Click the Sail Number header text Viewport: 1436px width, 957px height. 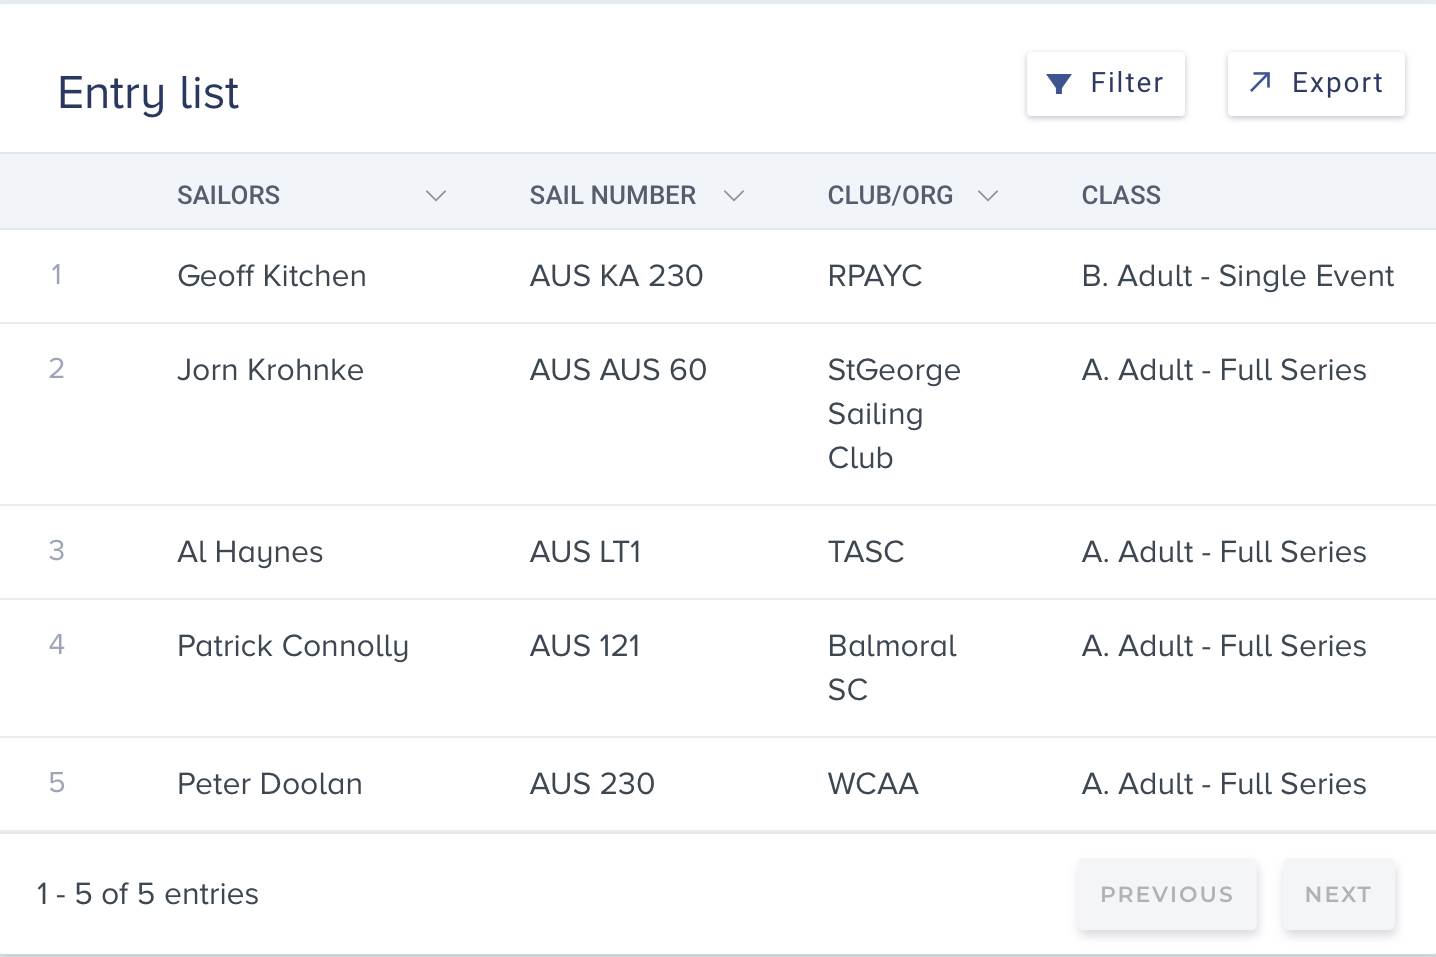(612, 196)
